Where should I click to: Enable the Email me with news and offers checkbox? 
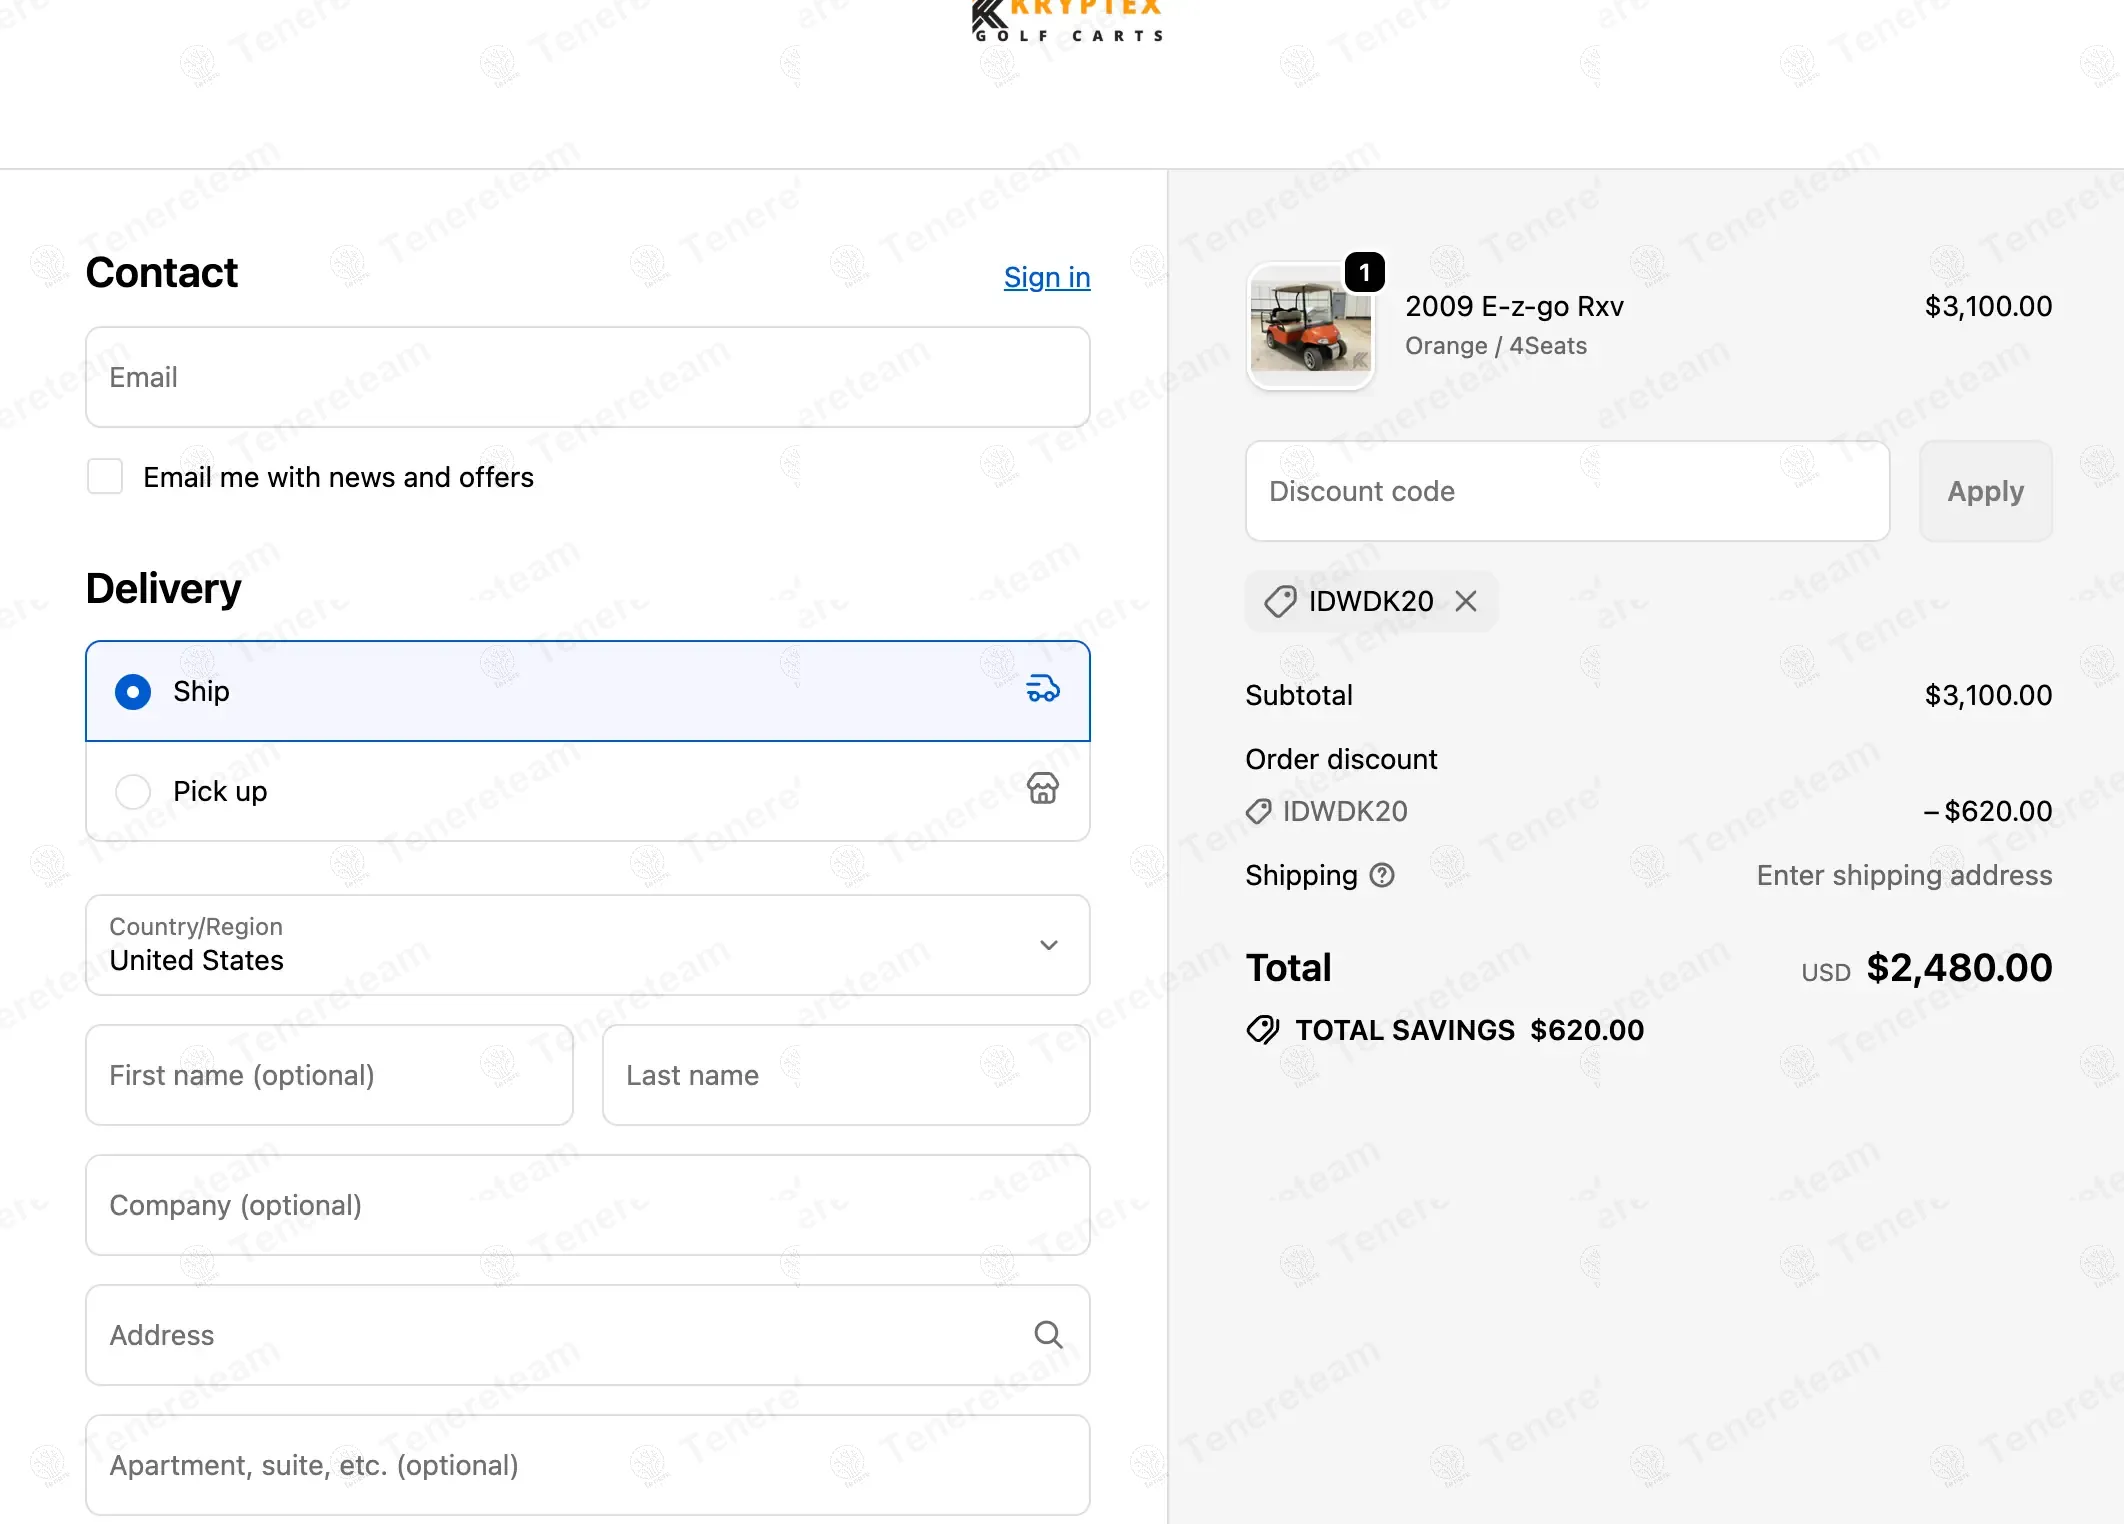tap(105, 477)
